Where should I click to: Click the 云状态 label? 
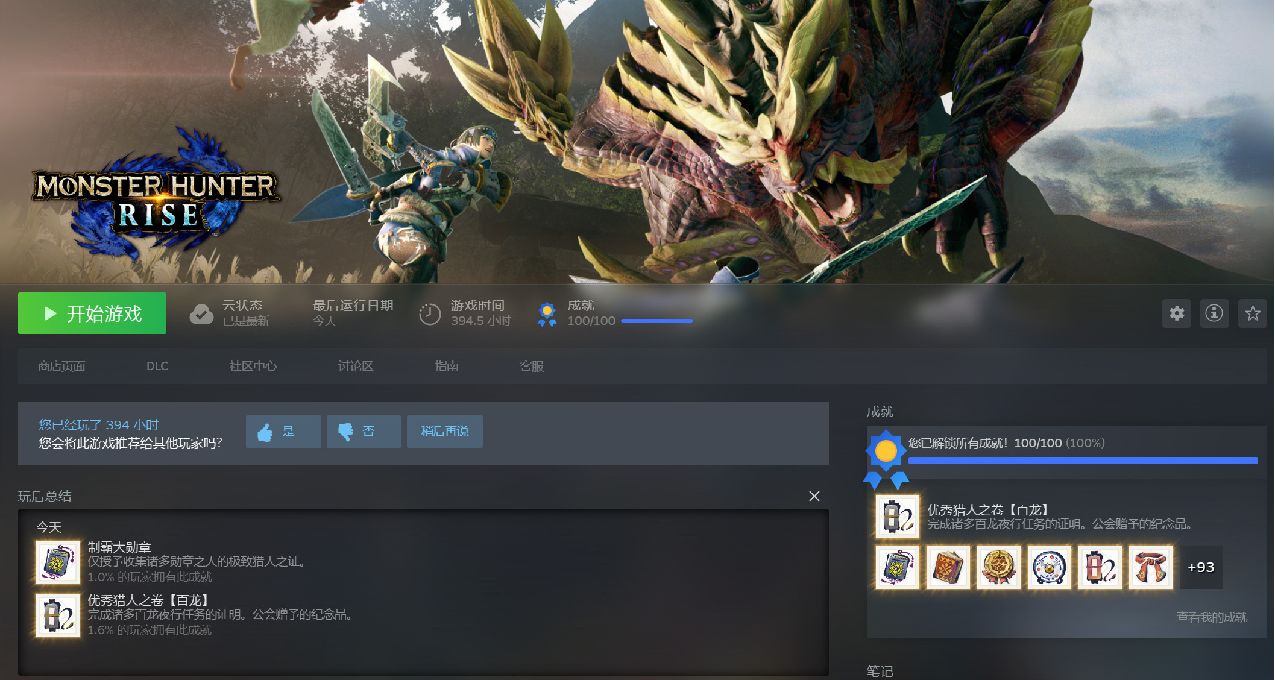click(x=242, y=305)
